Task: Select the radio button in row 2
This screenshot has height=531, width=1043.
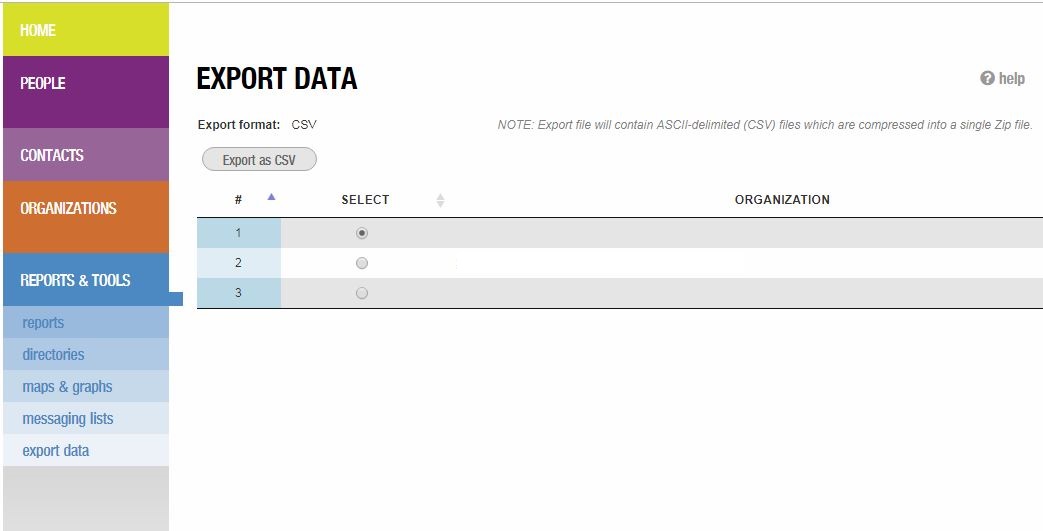Action: (362, 263)
